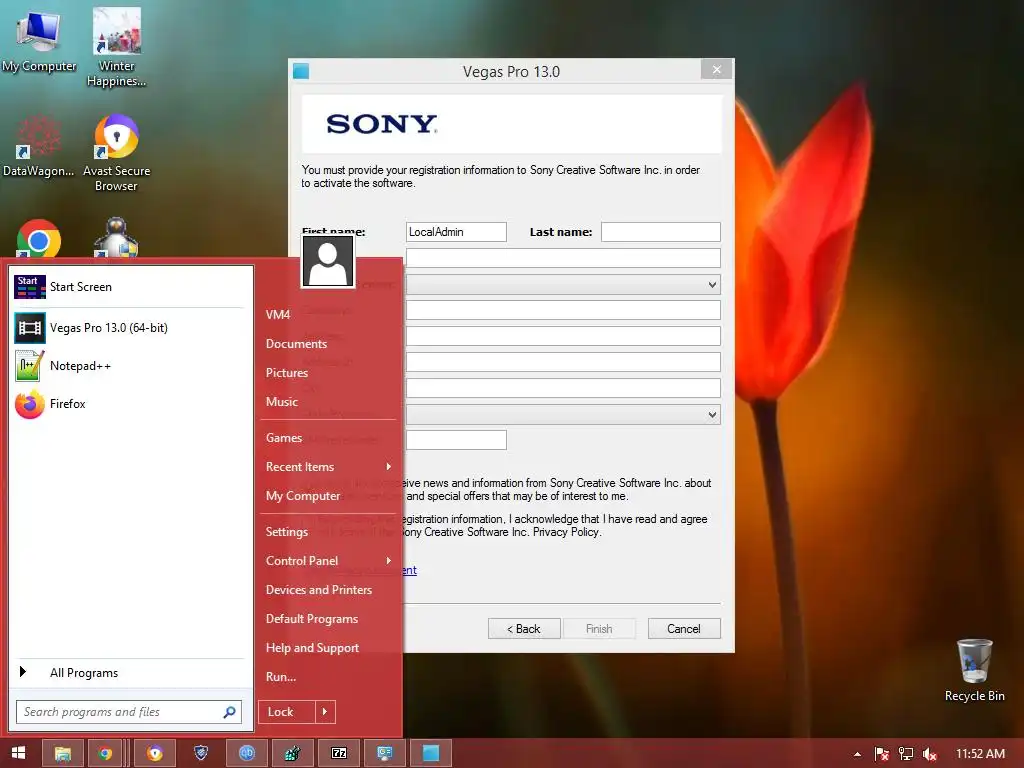Open the arrow next to Lock button
The height and width of the screenshot is (768, 1024).
[325, 712]
